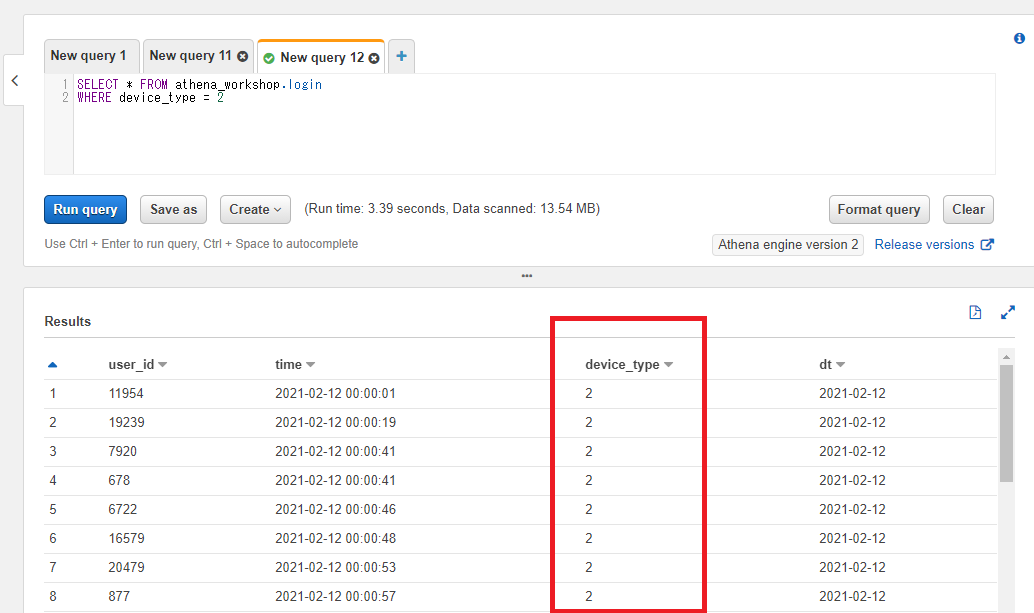The height and width of the screenshot is (613, 1034).
Task: Run the current SQL query
Action: (85, 209)
